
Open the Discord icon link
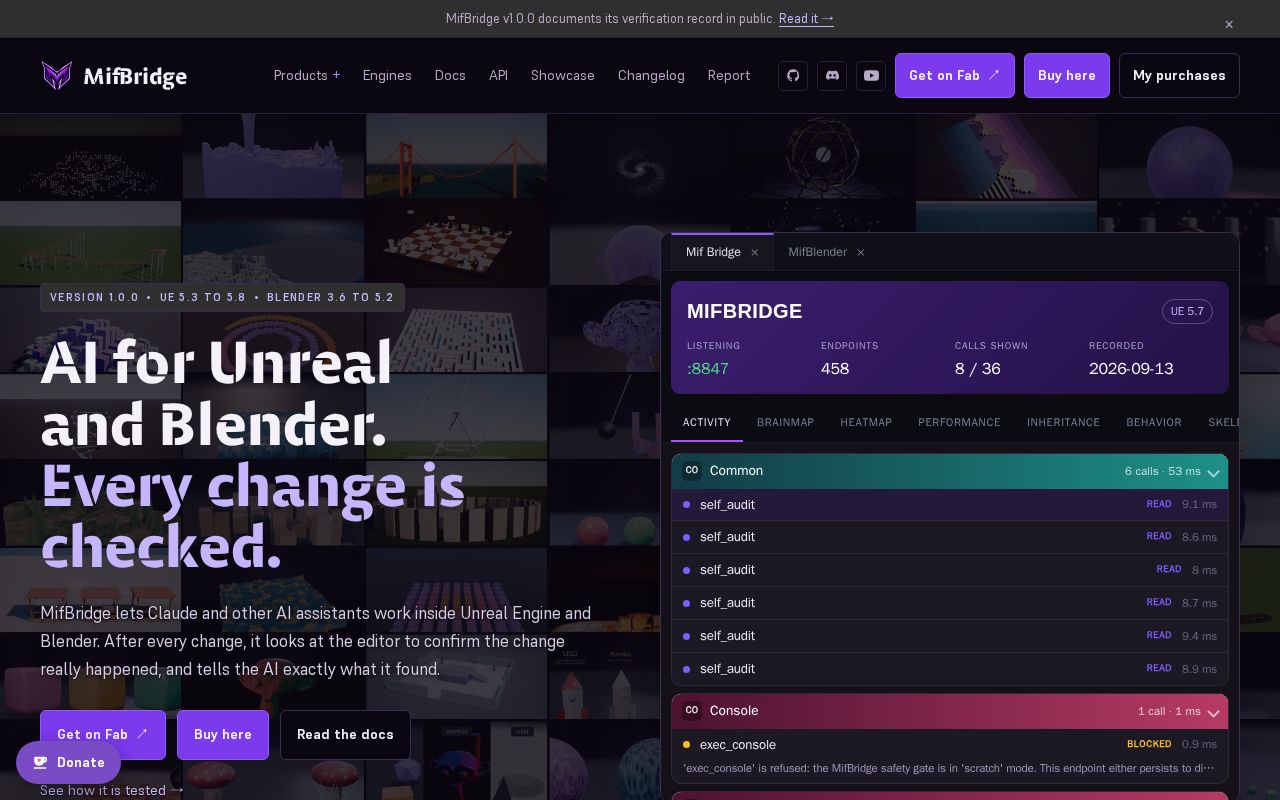[x=832, y=76]
